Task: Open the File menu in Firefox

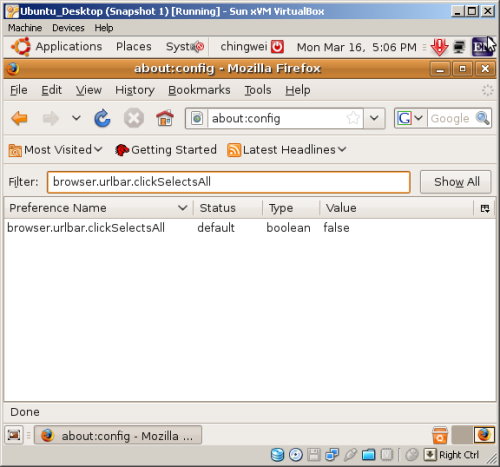Action: pos(19,90)
